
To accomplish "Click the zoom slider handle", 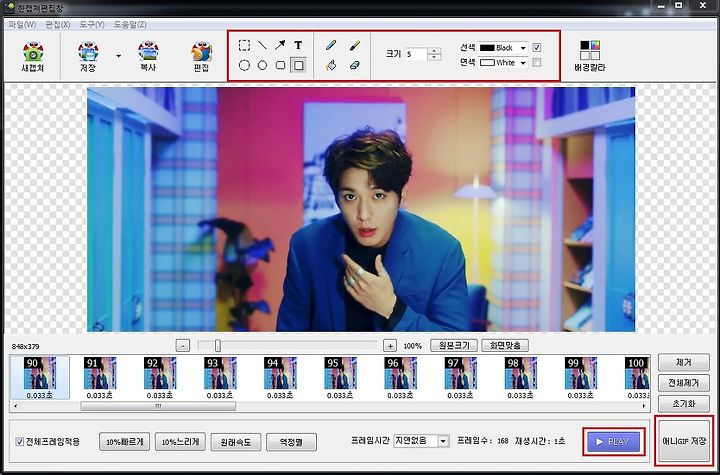I will coord(218,345).
